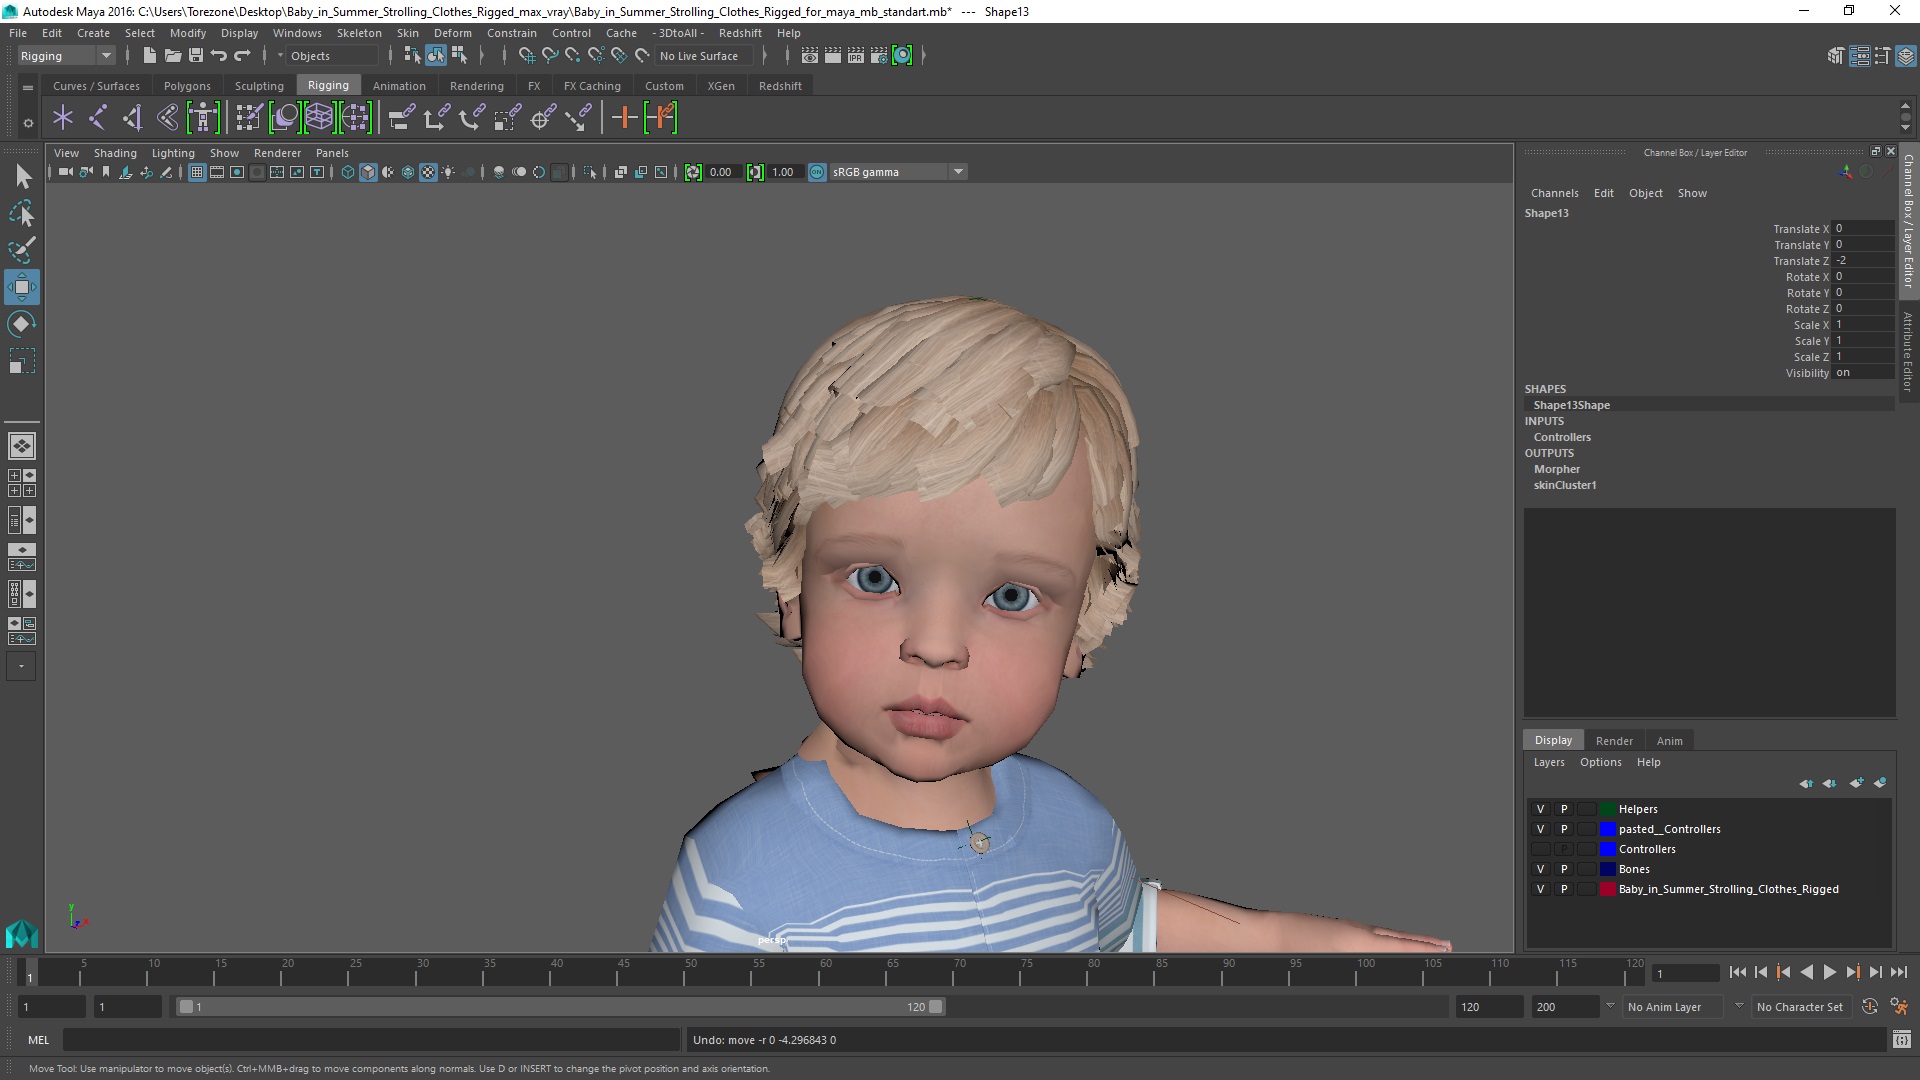The image size is (1920, 1080).
Task: Open the HumanIK character shelf icon
Action: click(x=203, y=118)
